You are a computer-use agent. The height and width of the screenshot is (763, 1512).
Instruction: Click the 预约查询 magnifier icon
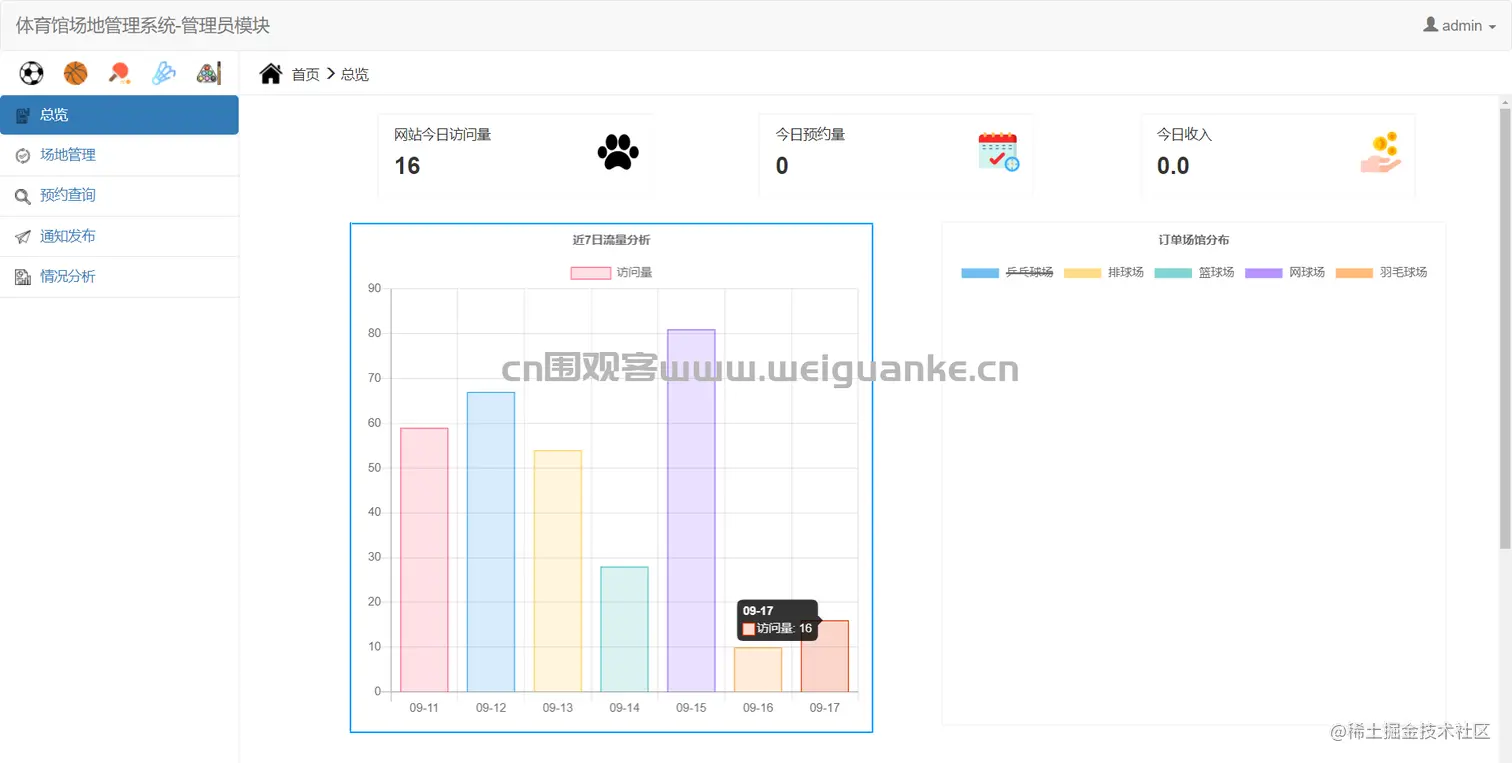(x=23, y=196)
